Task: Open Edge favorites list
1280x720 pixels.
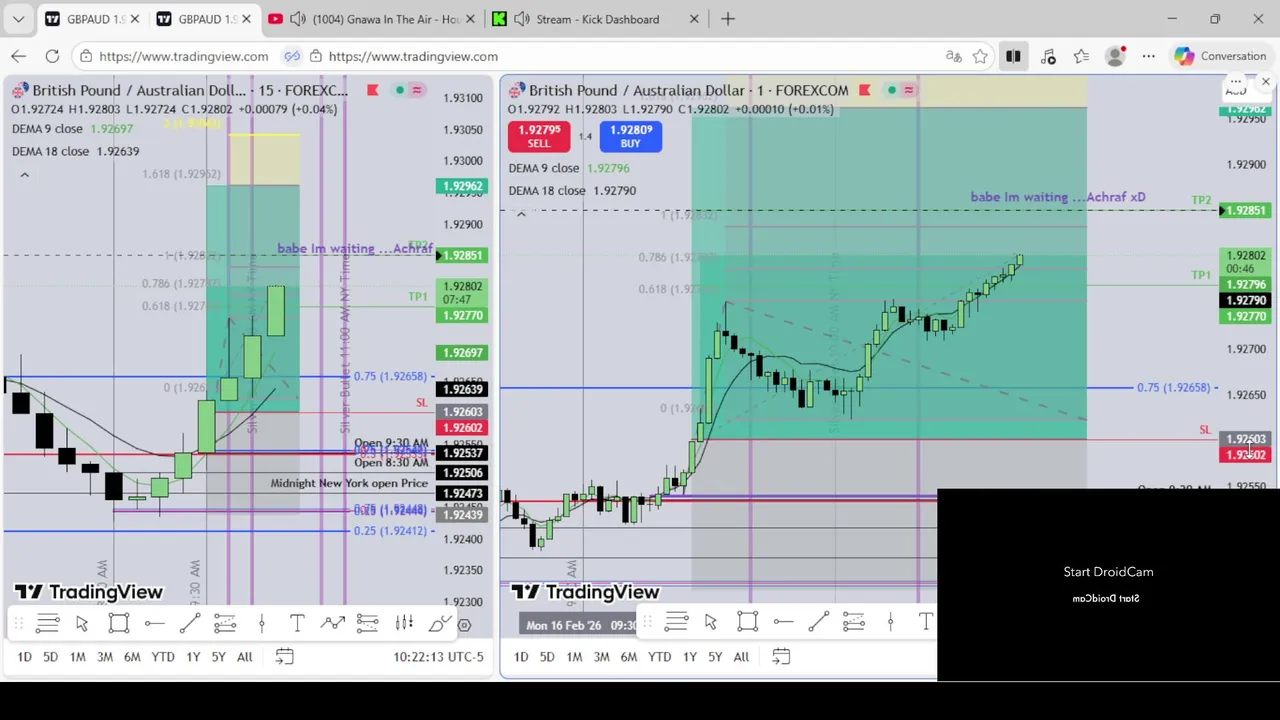Action: pyautogui.click(x=1081, y=56)
